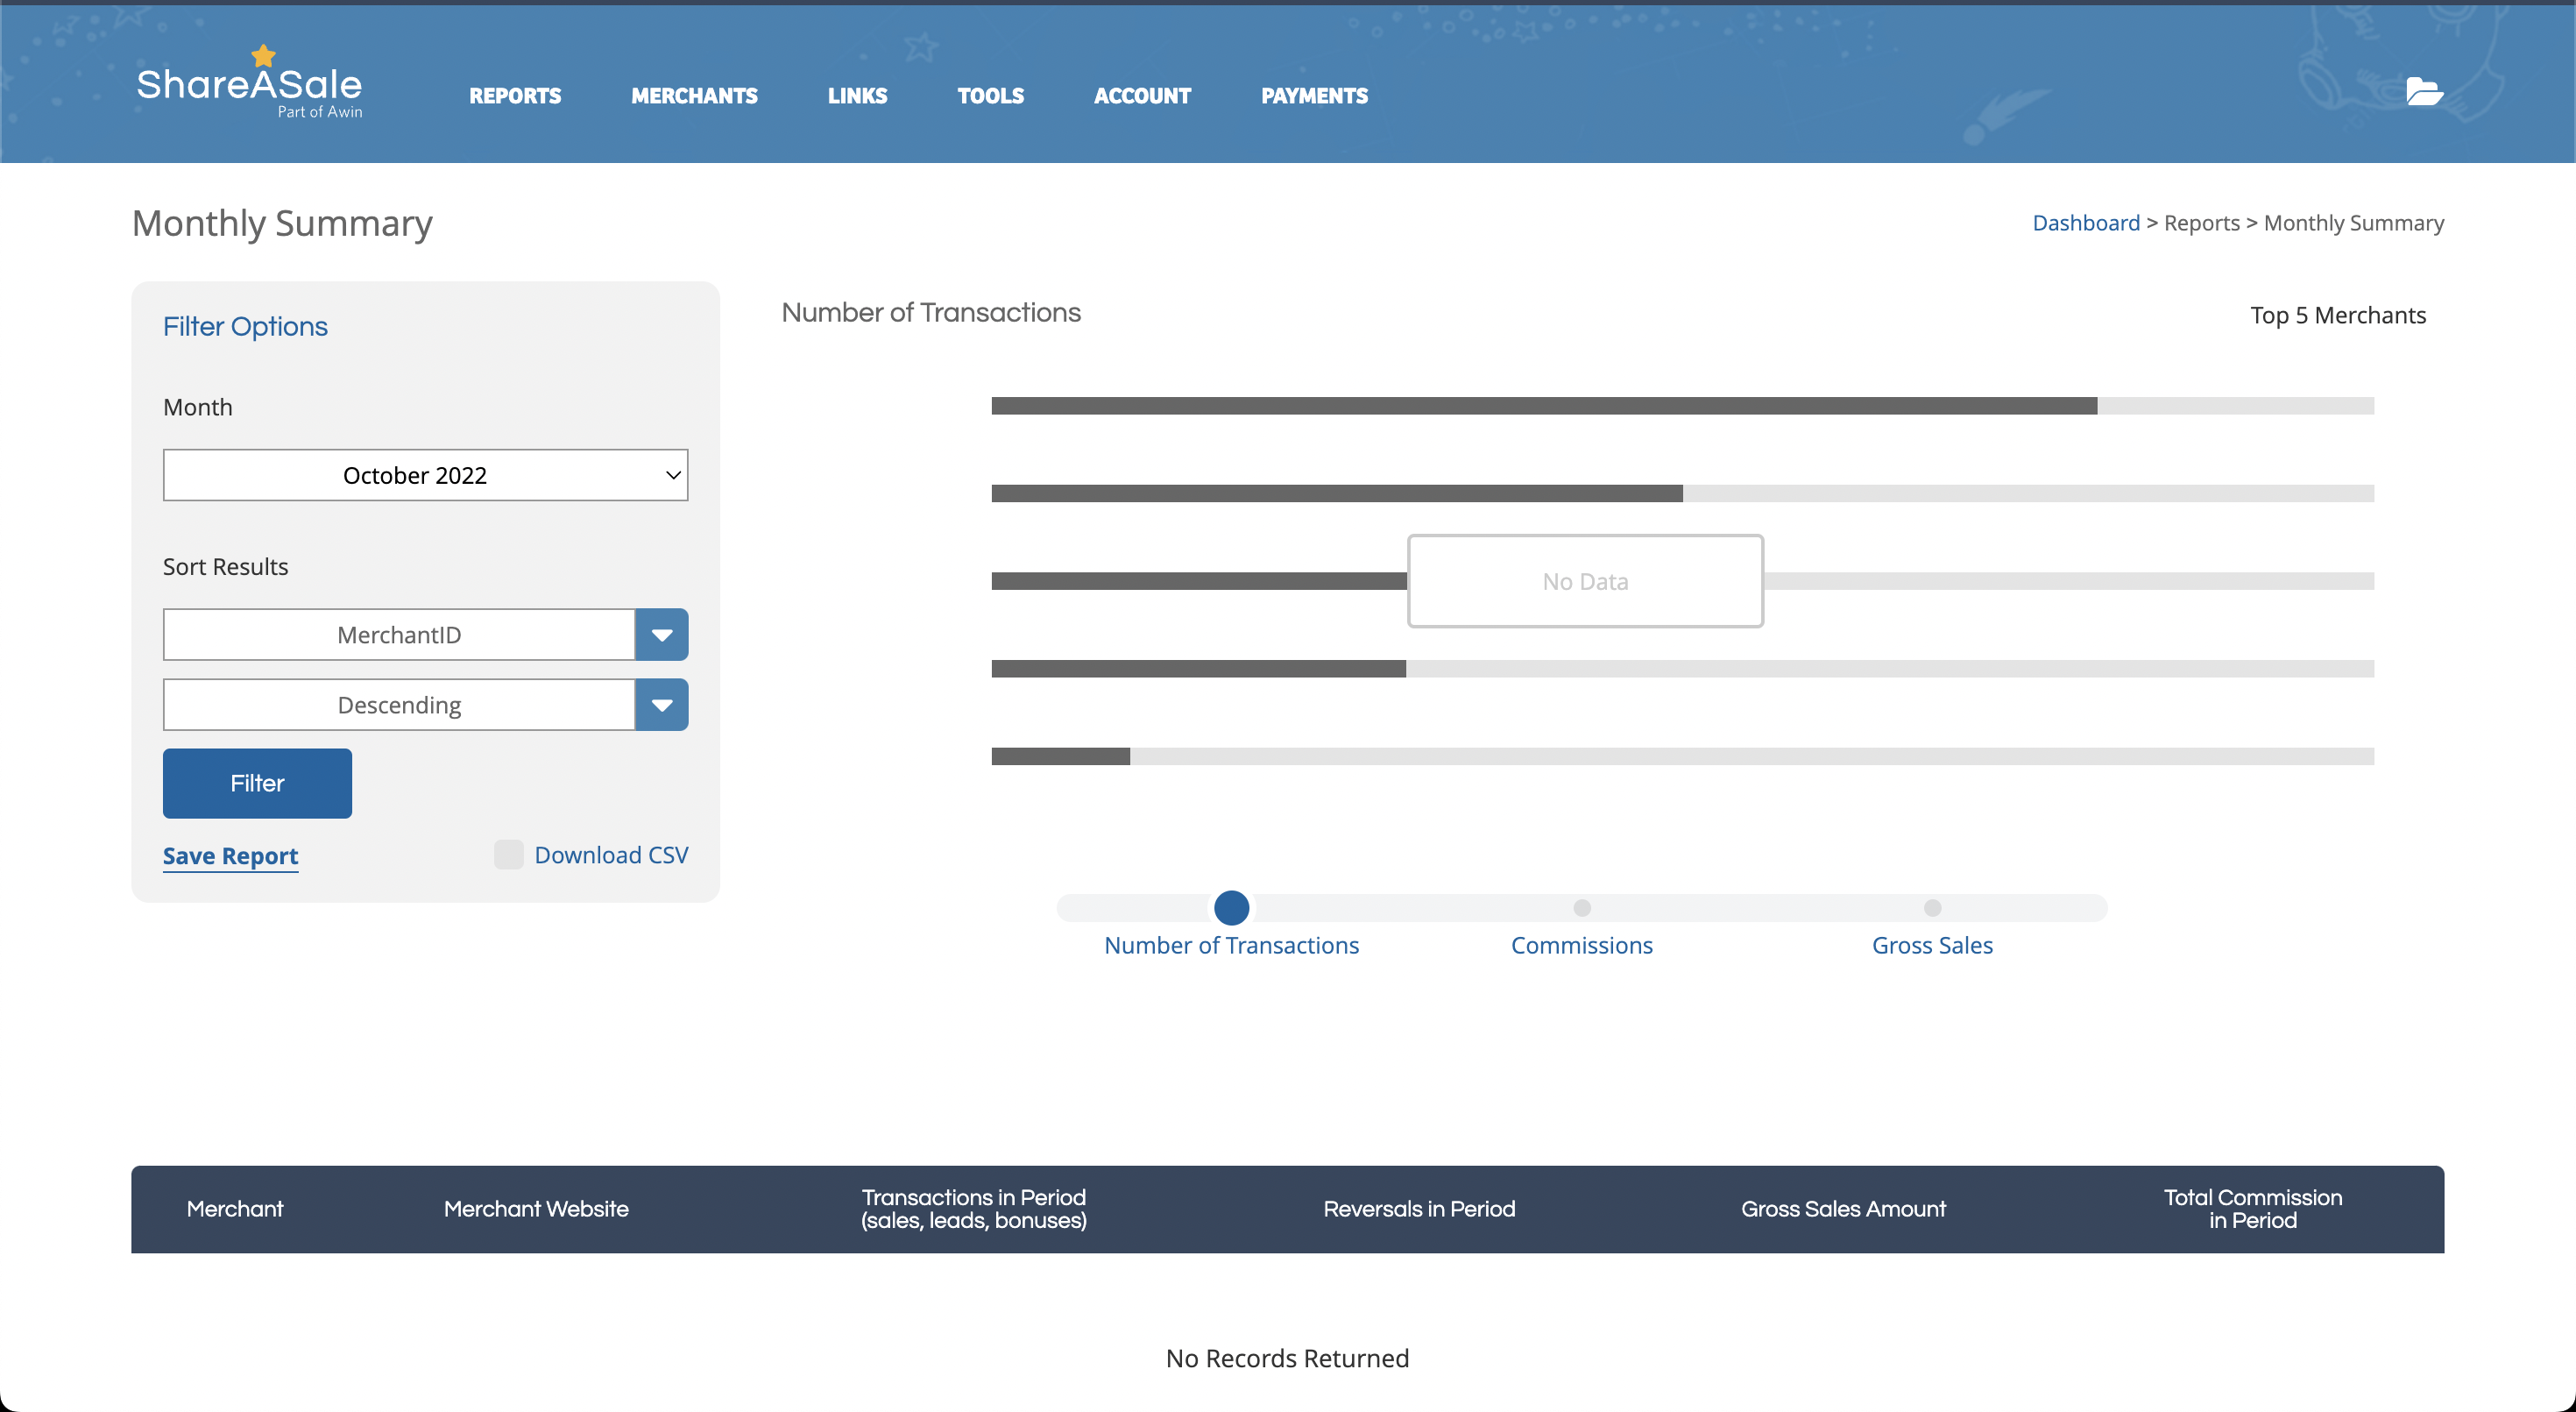Open the PAYMENTS menu
Screen dimensions: 2576x1412
coord(1314,96)
